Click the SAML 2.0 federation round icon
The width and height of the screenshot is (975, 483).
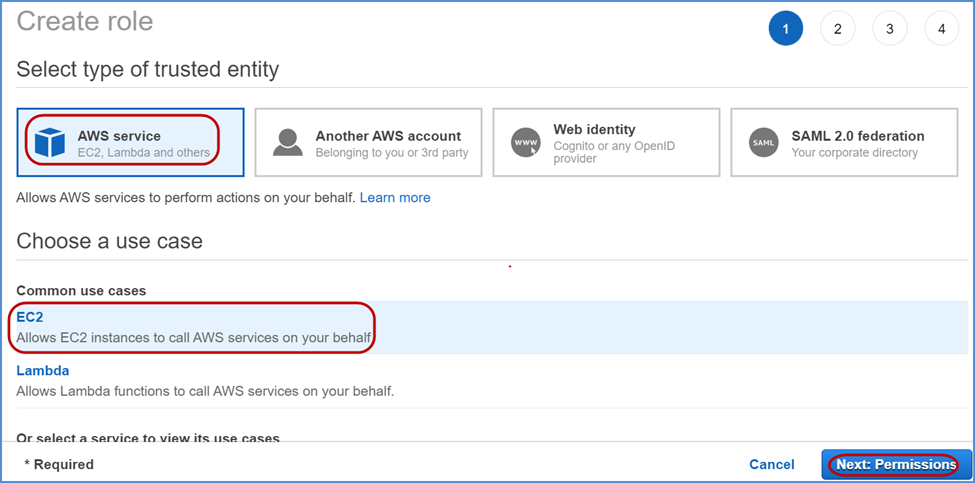coord(764,142)
